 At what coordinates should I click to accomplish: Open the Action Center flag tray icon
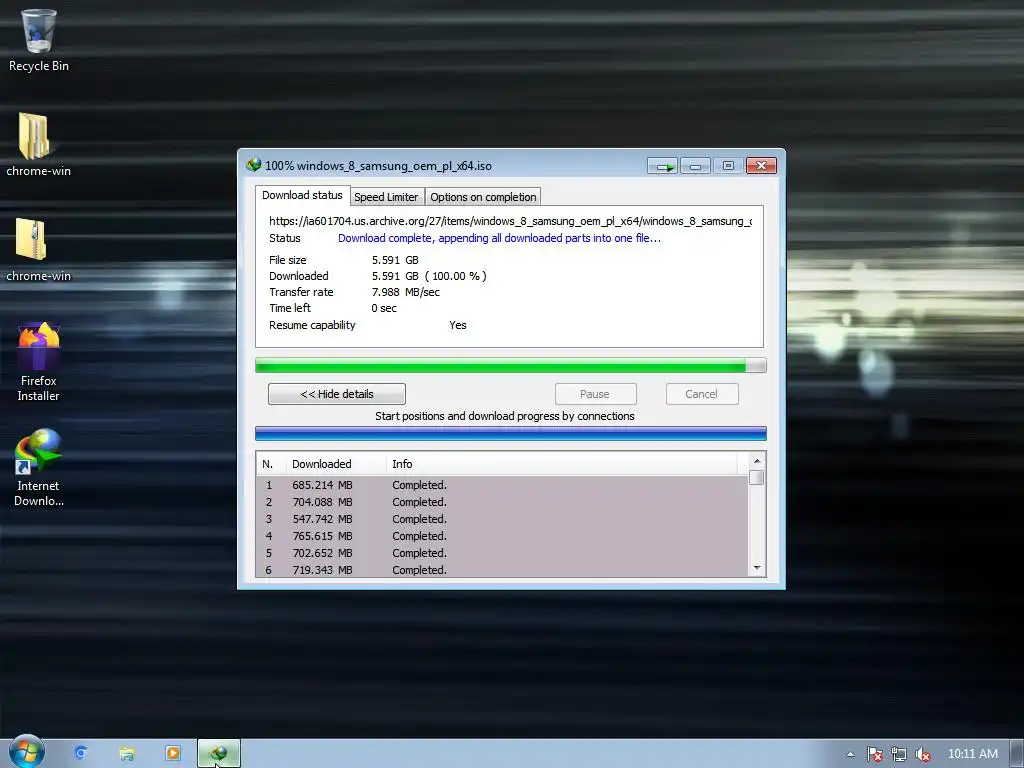tap(874, 754)
